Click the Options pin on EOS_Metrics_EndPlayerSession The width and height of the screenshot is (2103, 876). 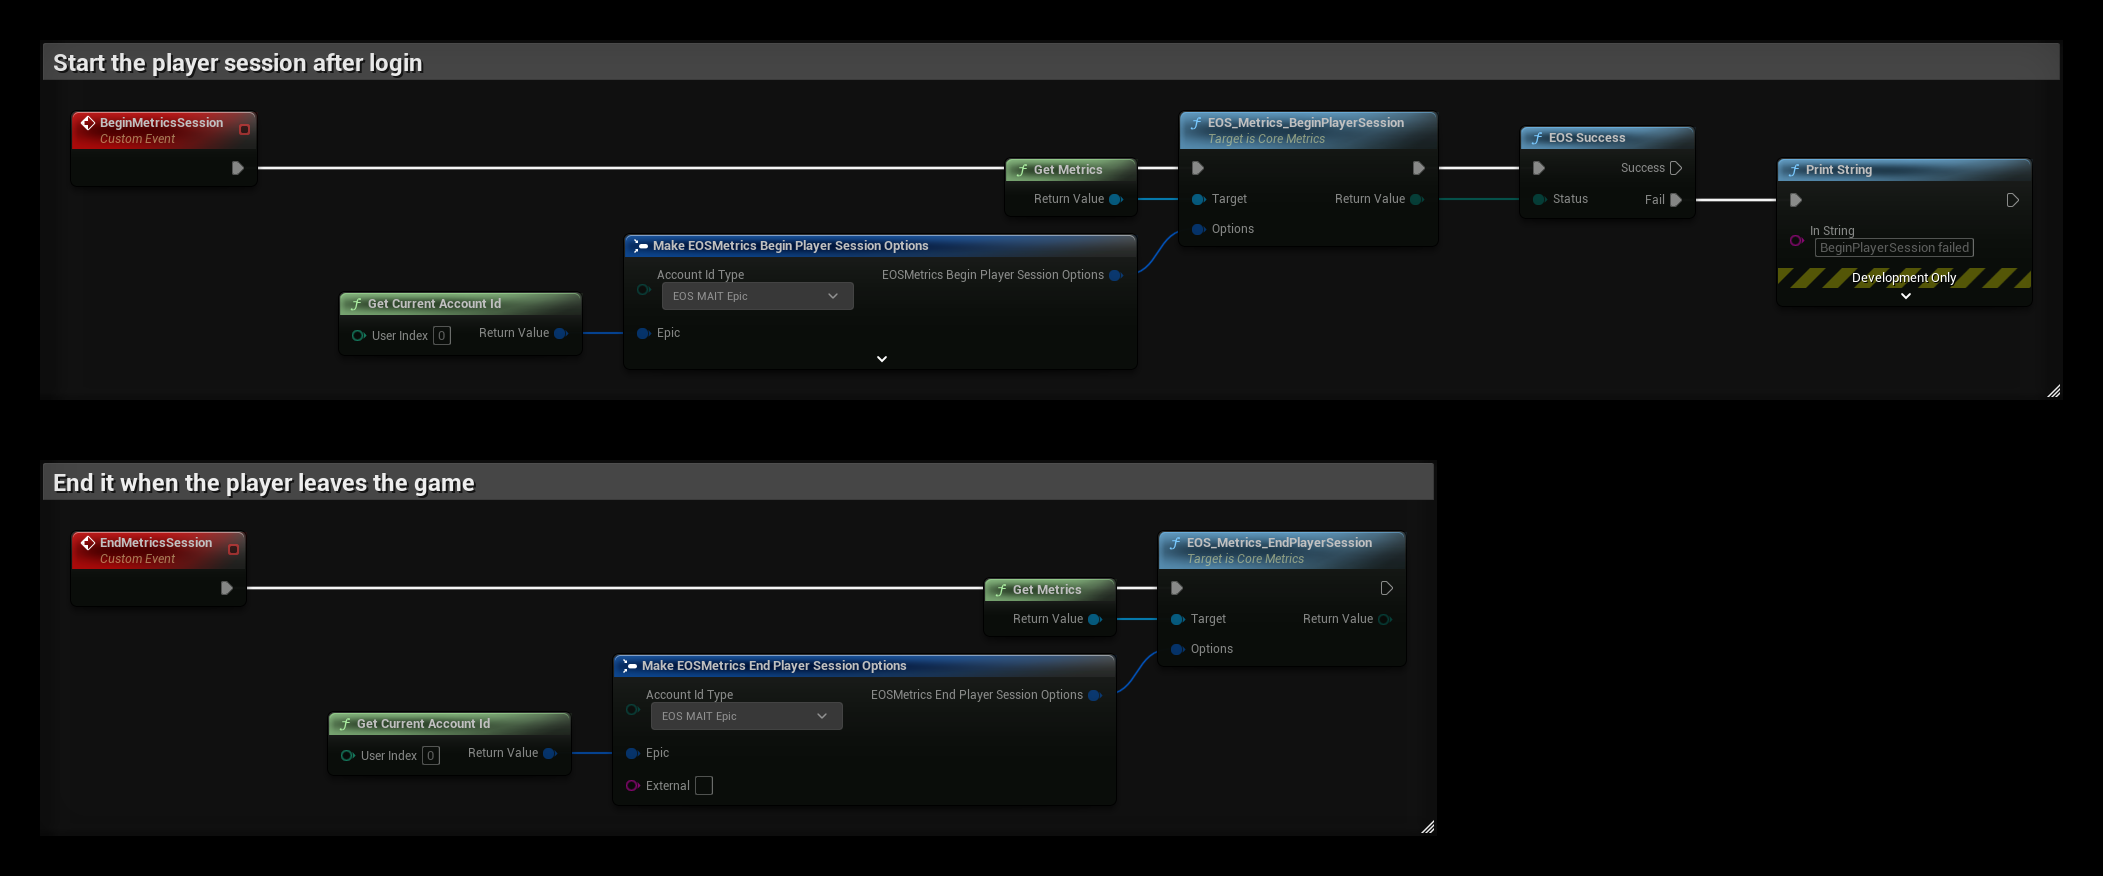click(1177, 649)
